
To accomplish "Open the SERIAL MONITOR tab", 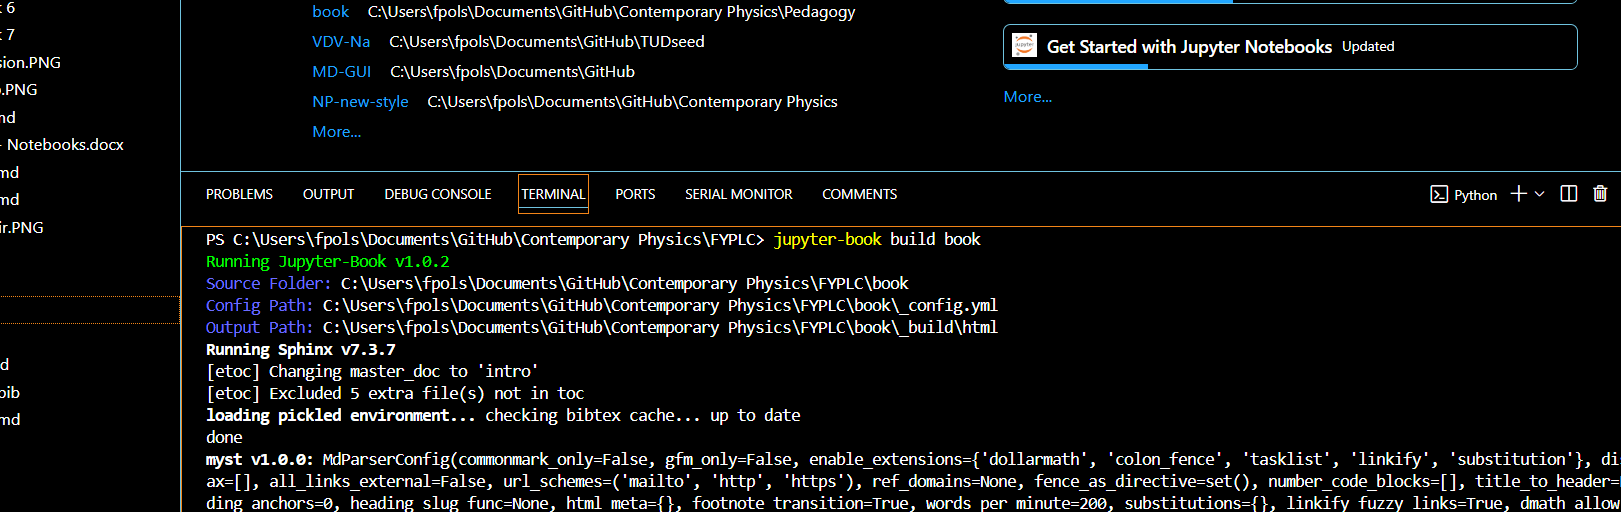I will (x=738, y=194).
